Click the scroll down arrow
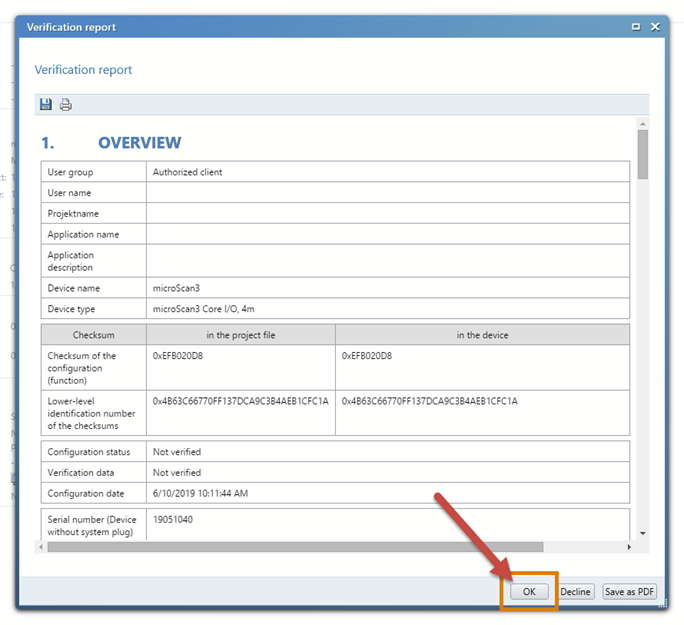The image size is (684, 625). point(643,534)
